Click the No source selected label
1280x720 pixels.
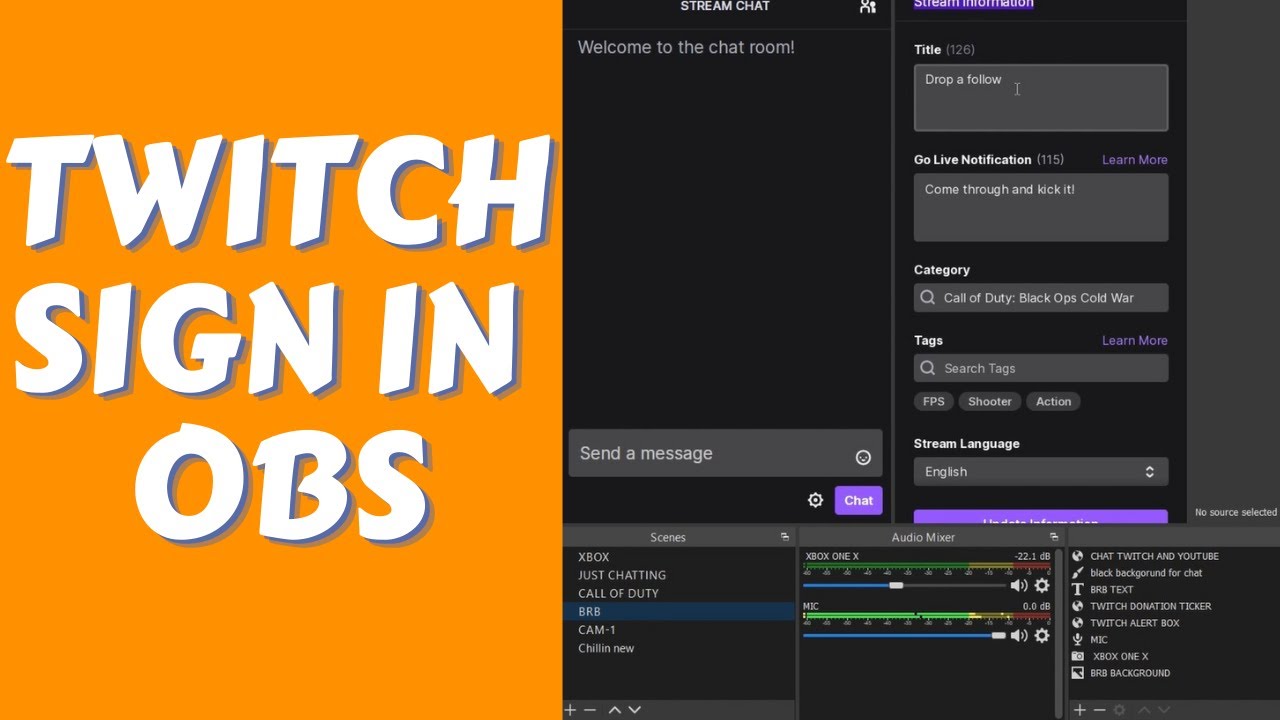coord(1236,512)
